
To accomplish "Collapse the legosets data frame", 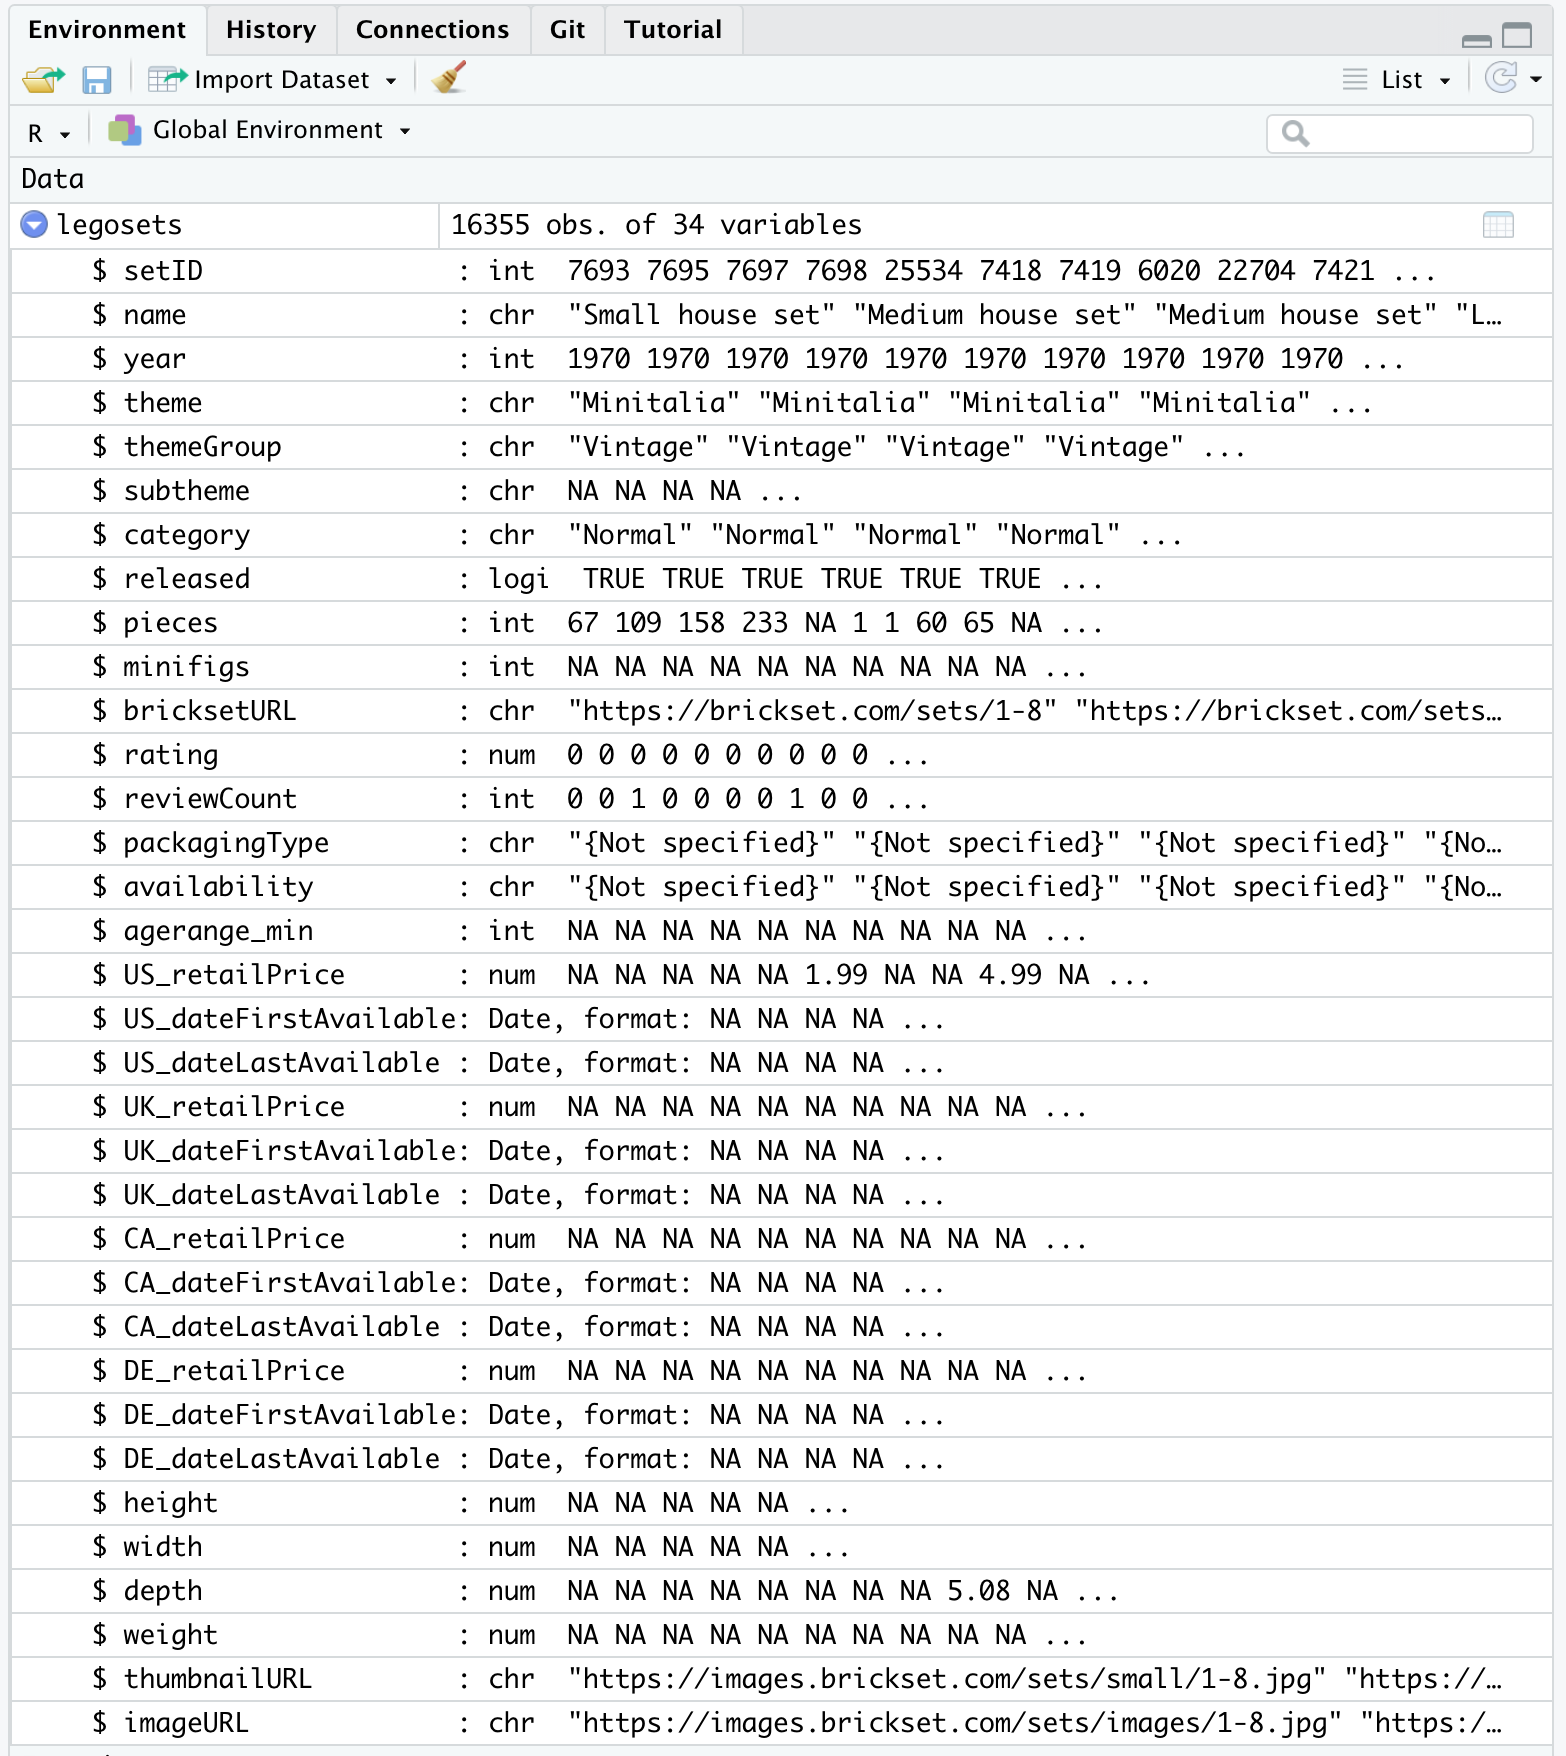I will (34, 224).
